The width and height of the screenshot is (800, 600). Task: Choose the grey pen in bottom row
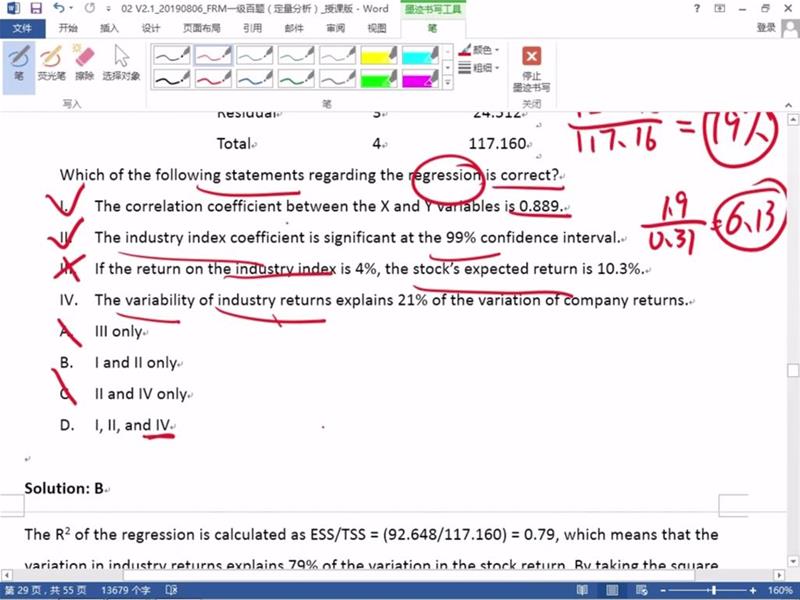(x=337, y=79)
